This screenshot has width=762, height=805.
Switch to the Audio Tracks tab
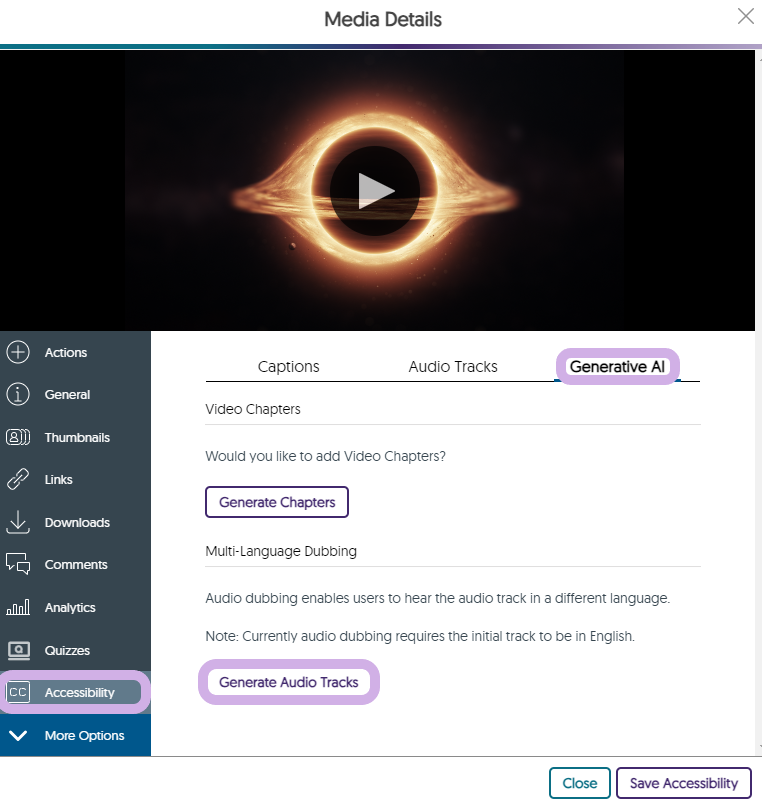coord(453,367)
